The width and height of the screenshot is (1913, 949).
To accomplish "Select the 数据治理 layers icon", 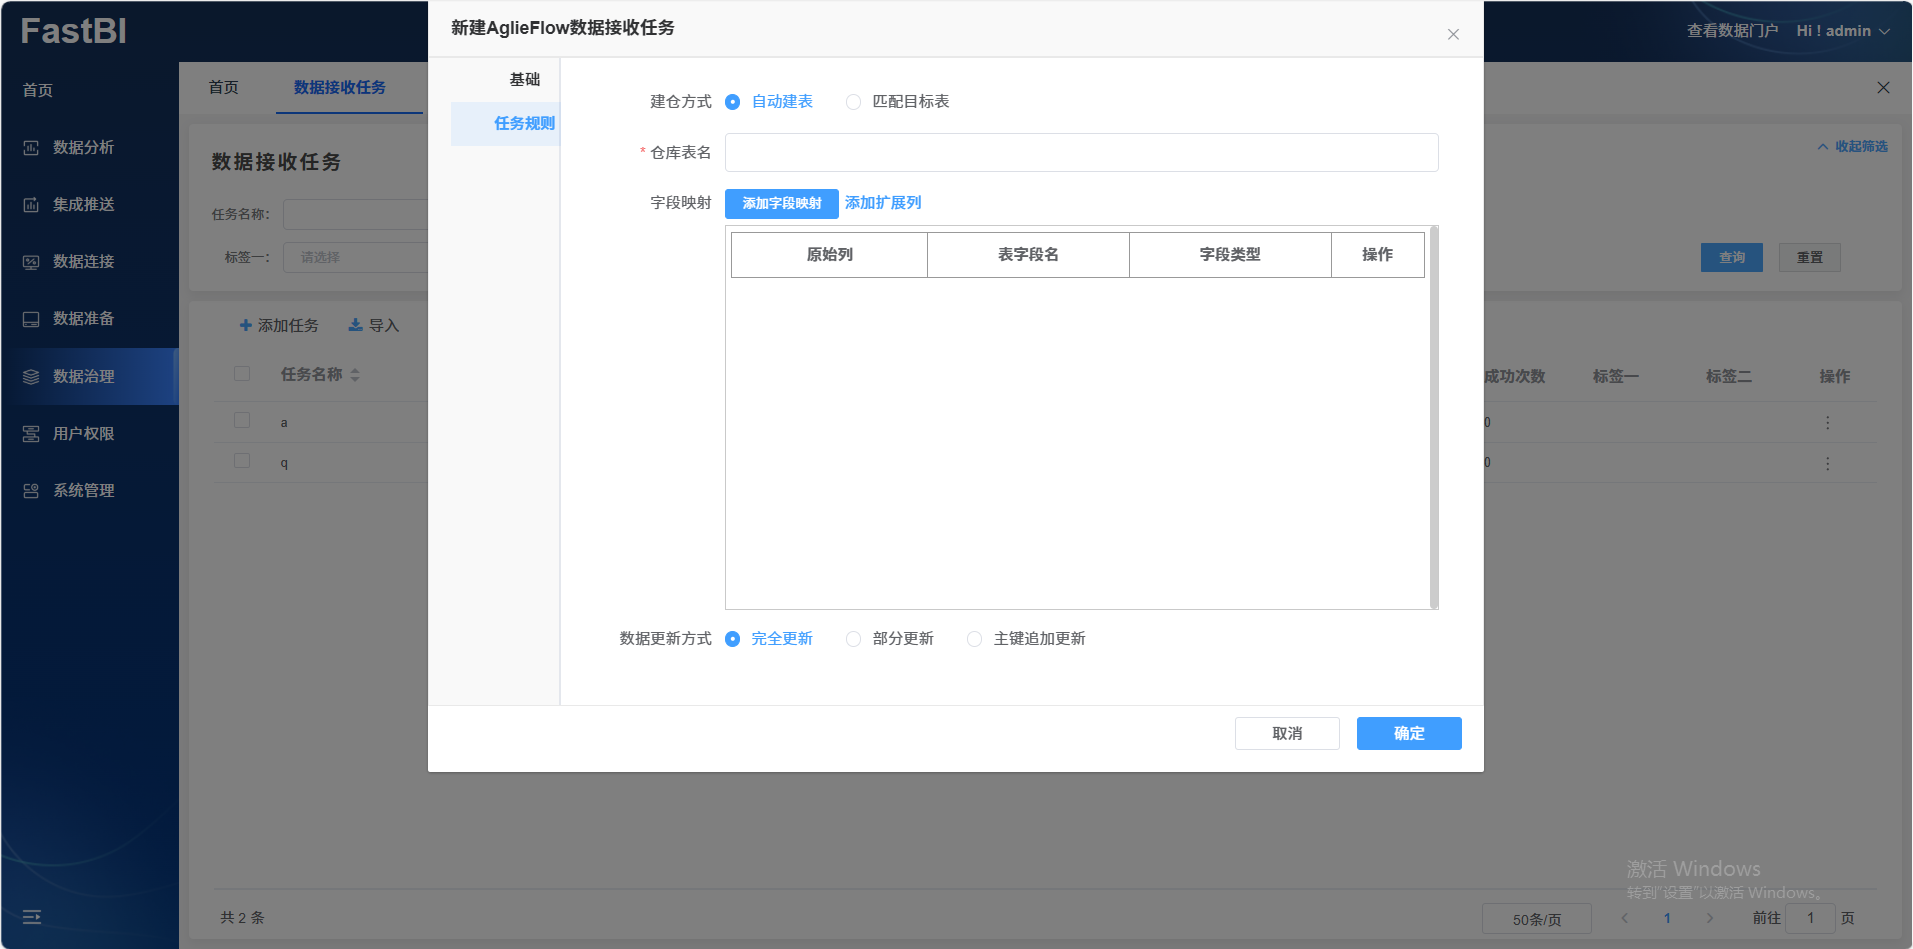I will click(31, 377).
